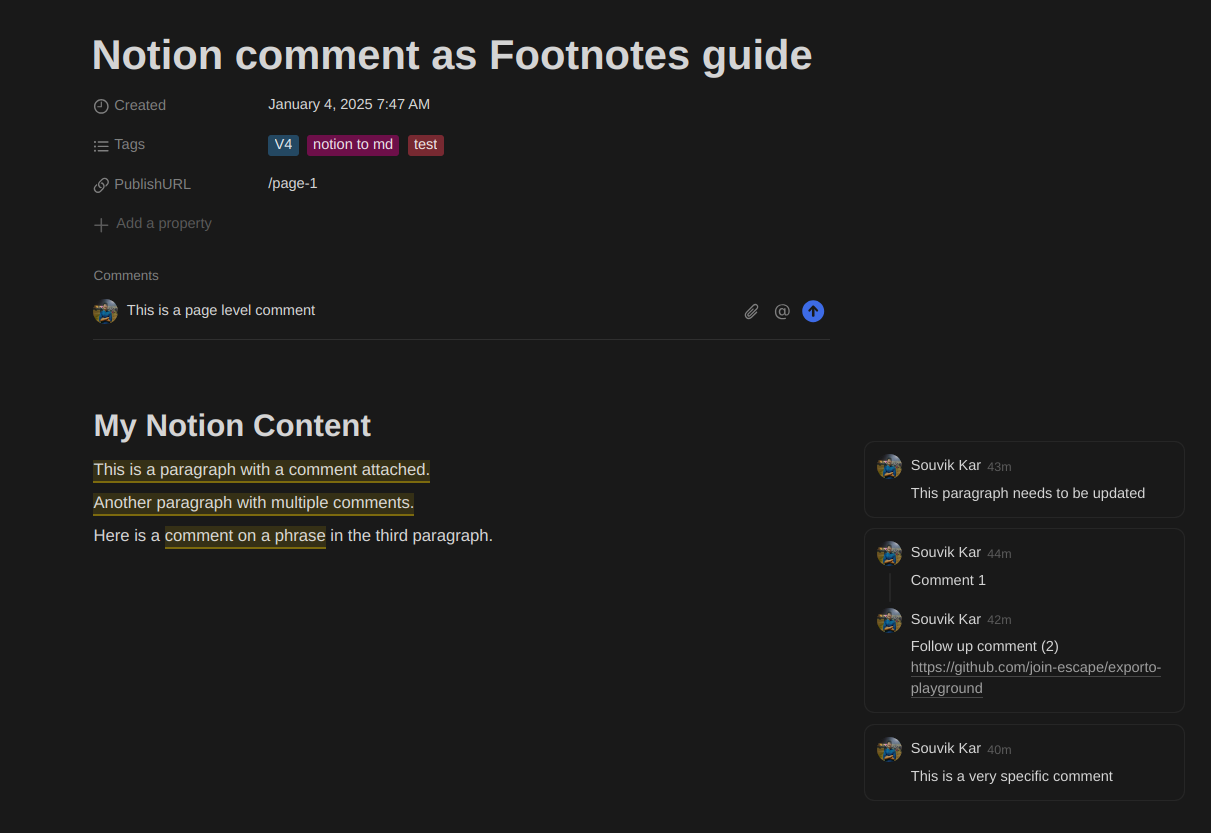The width and height of the screenshot is (1211, 833).
Task: Select the red 'test' tag
Action: tap(425, 145)
